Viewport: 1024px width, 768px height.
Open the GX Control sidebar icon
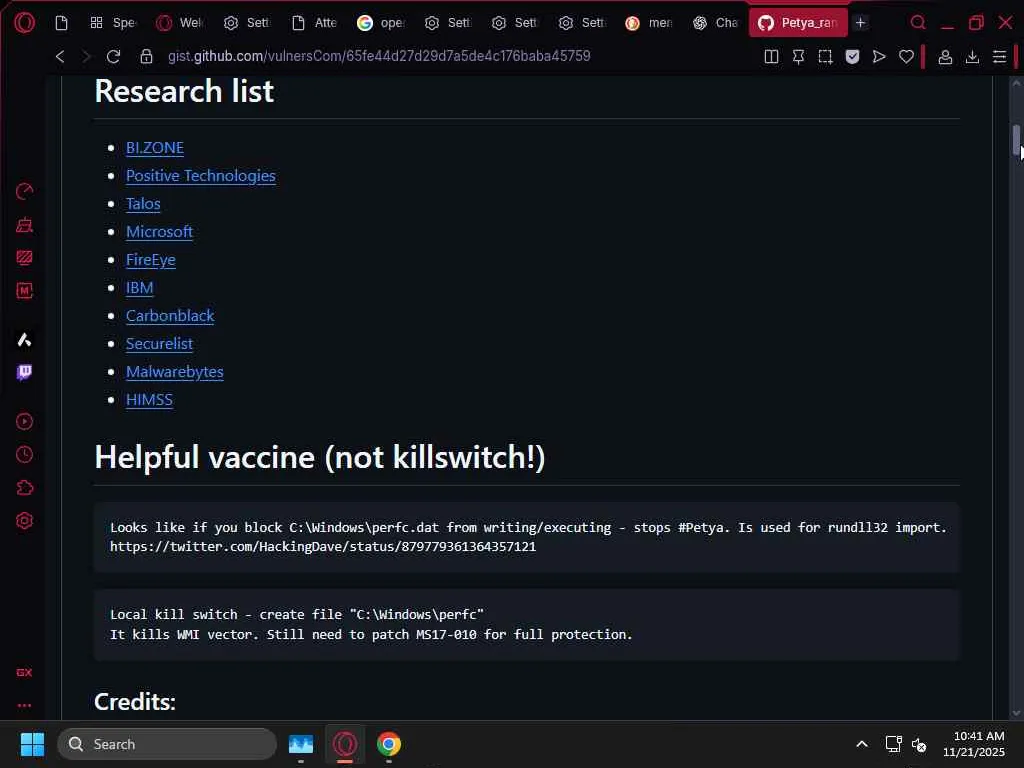(24, 191)
